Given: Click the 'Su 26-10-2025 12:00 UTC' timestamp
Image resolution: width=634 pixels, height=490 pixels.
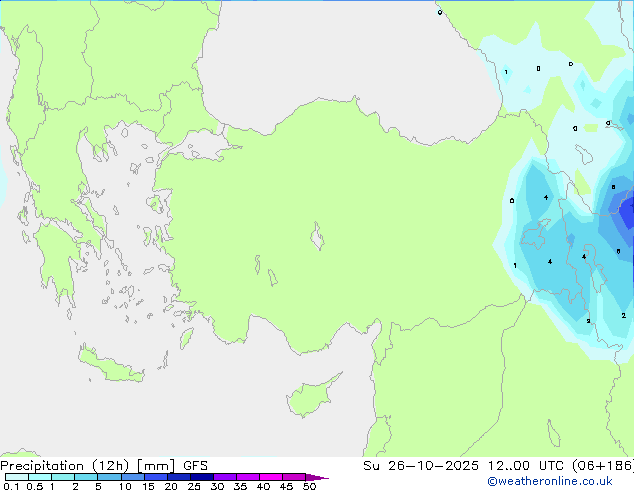Looking at the screenshot, I should [464, 466].
